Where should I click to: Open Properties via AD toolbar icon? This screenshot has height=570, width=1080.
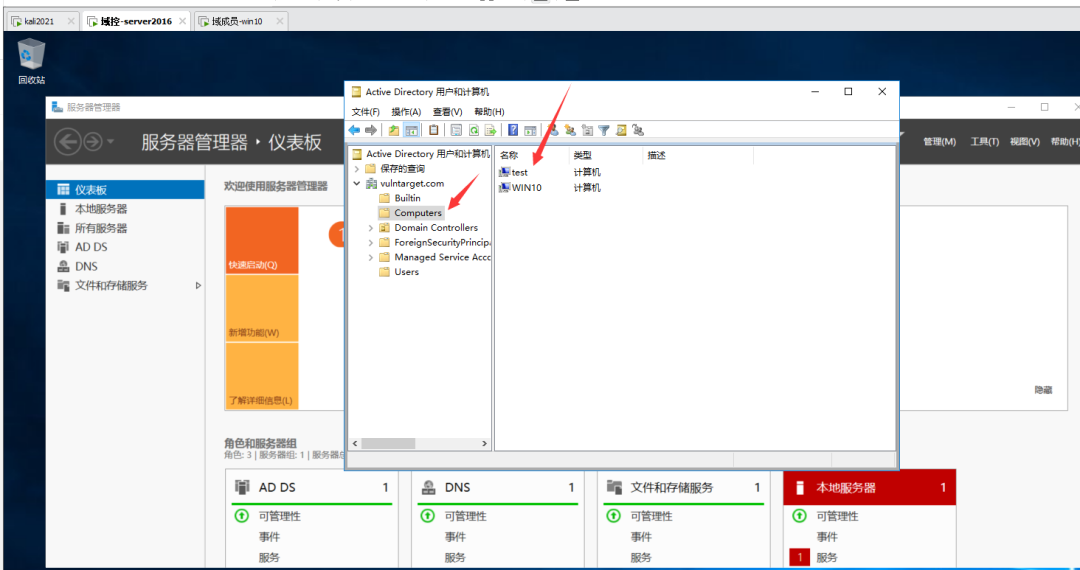click(x=456, y=130)
